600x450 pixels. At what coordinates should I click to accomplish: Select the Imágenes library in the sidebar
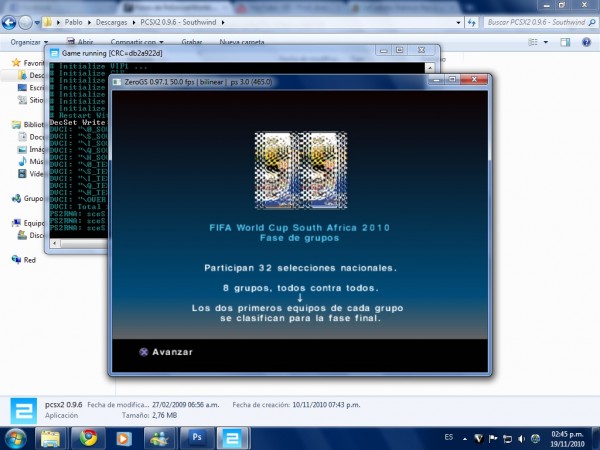click(31, 149)
